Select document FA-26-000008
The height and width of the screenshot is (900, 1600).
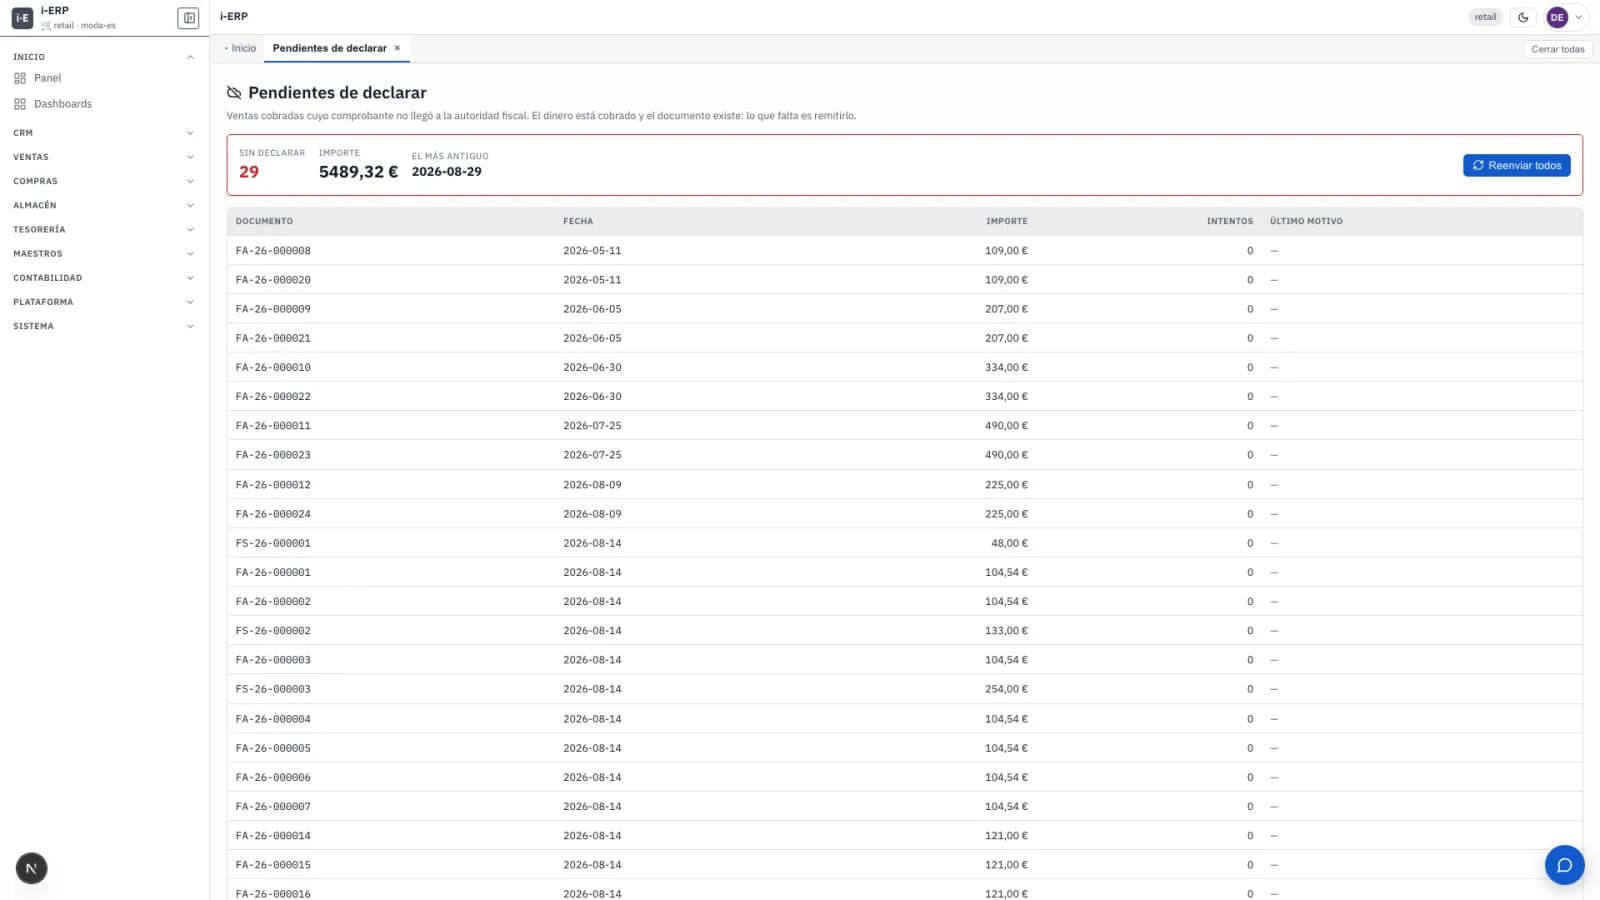(273, 251)
